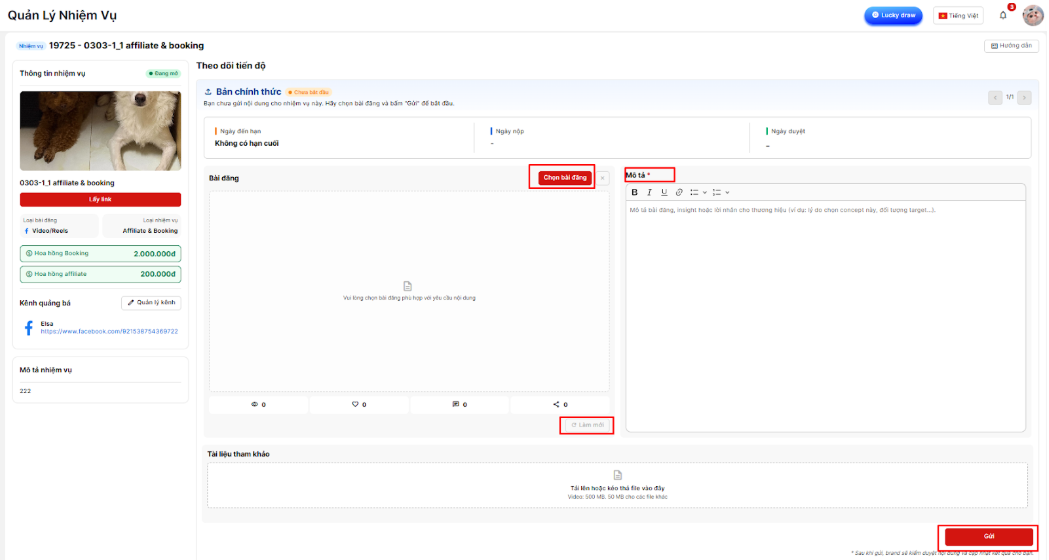Clear selected post with the X button
The image size is (1049, 560).
[603, 178]
